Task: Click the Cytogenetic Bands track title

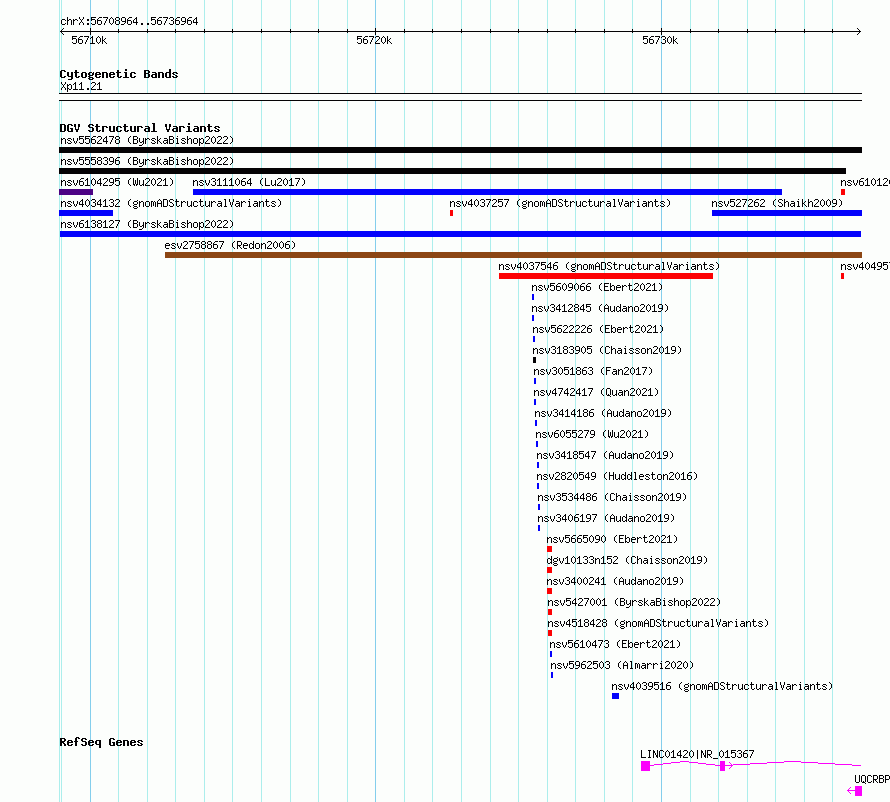Action: click(x=119, y=74)
